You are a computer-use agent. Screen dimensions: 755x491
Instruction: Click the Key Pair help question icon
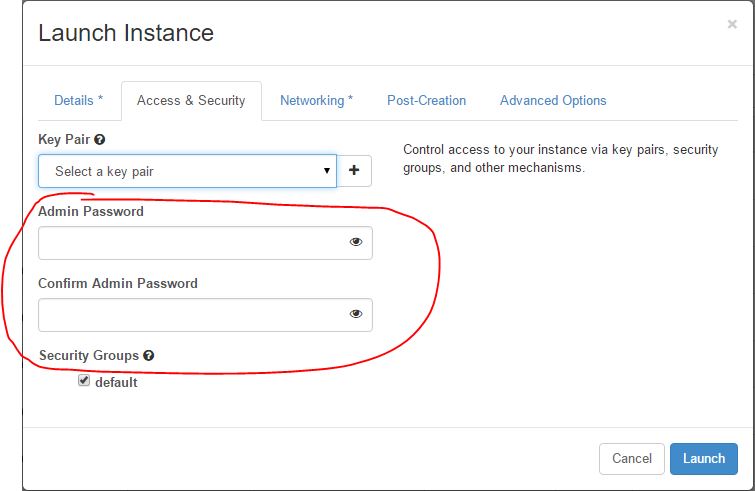click(x=100, y=140)
